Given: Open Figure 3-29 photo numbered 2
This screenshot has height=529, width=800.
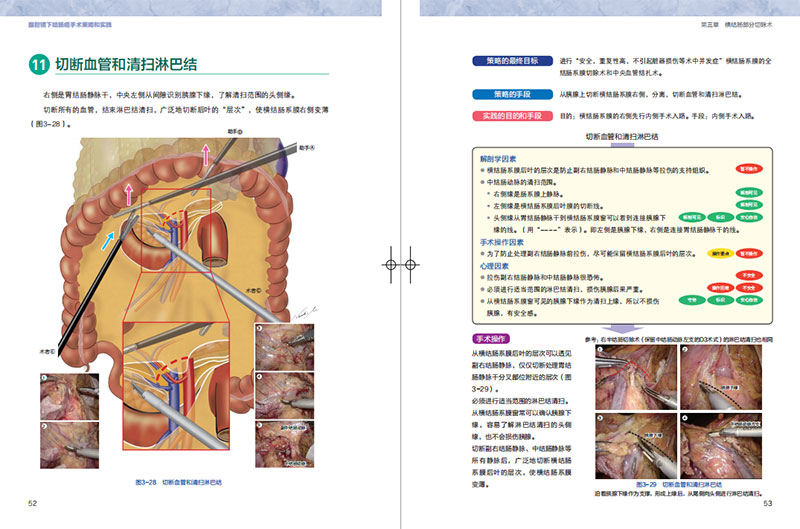Looking at the screenshot, I should (x=721, y=377).
